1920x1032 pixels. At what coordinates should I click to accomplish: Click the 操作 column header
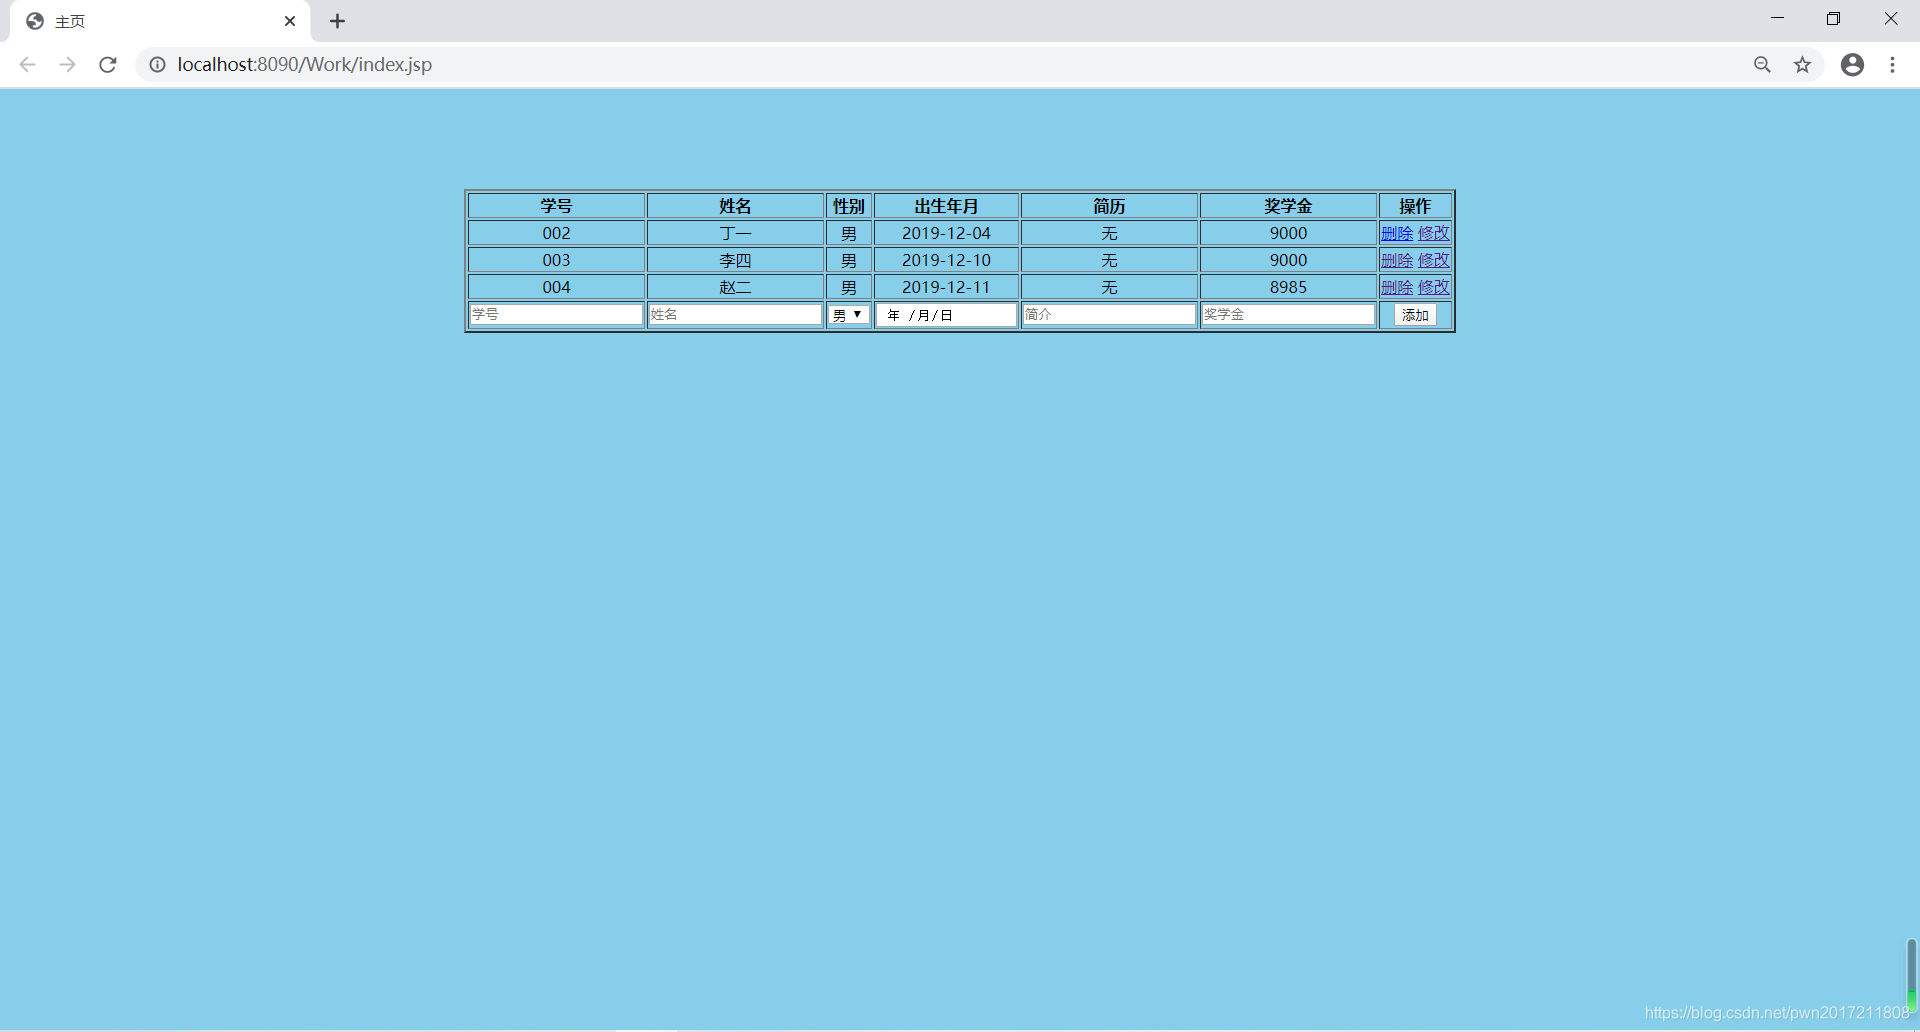click(1415, 206)
